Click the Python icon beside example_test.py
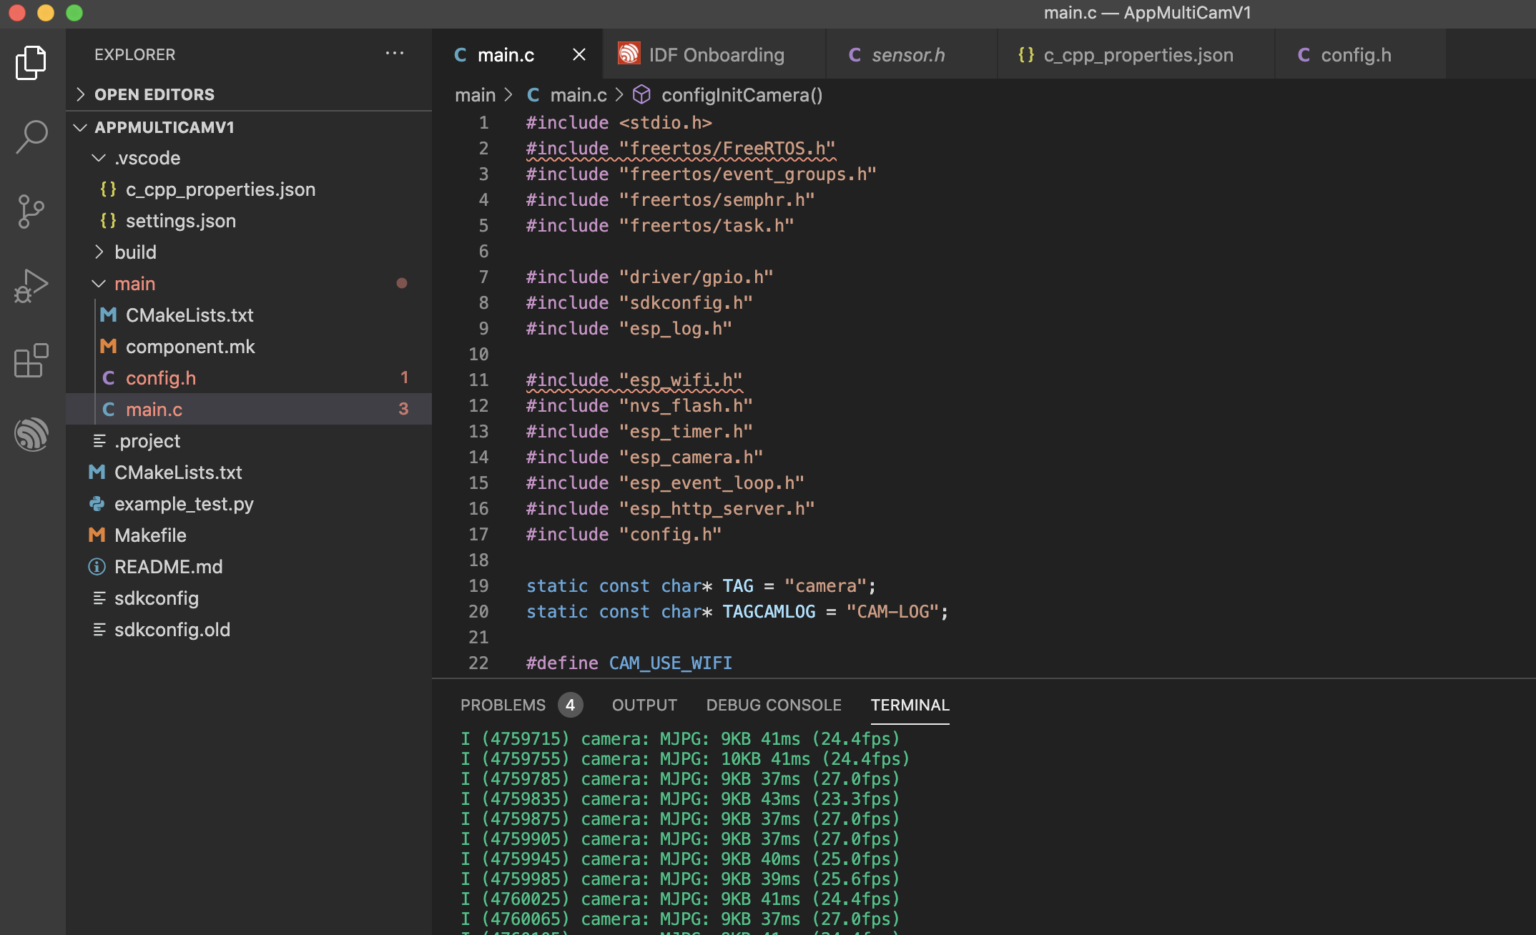1536x935 pixels. 95,504
